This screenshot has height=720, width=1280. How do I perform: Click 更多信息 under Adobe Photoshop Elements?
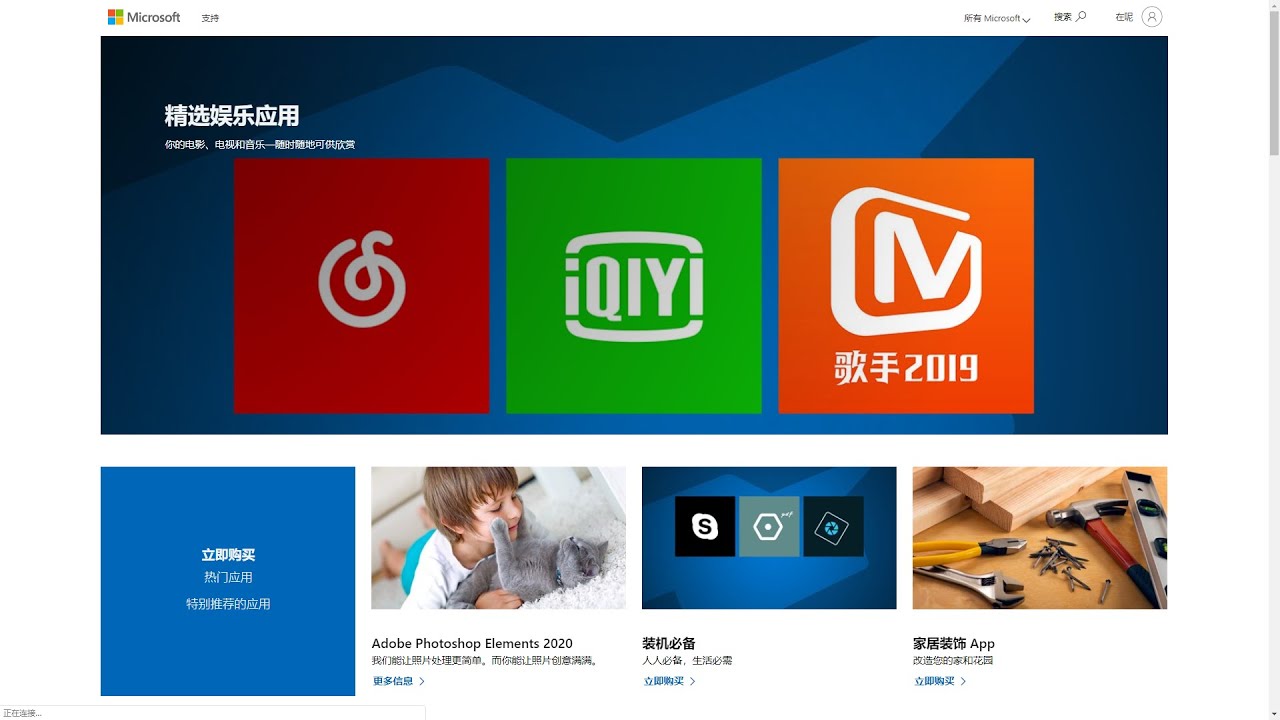coord(393,681)
